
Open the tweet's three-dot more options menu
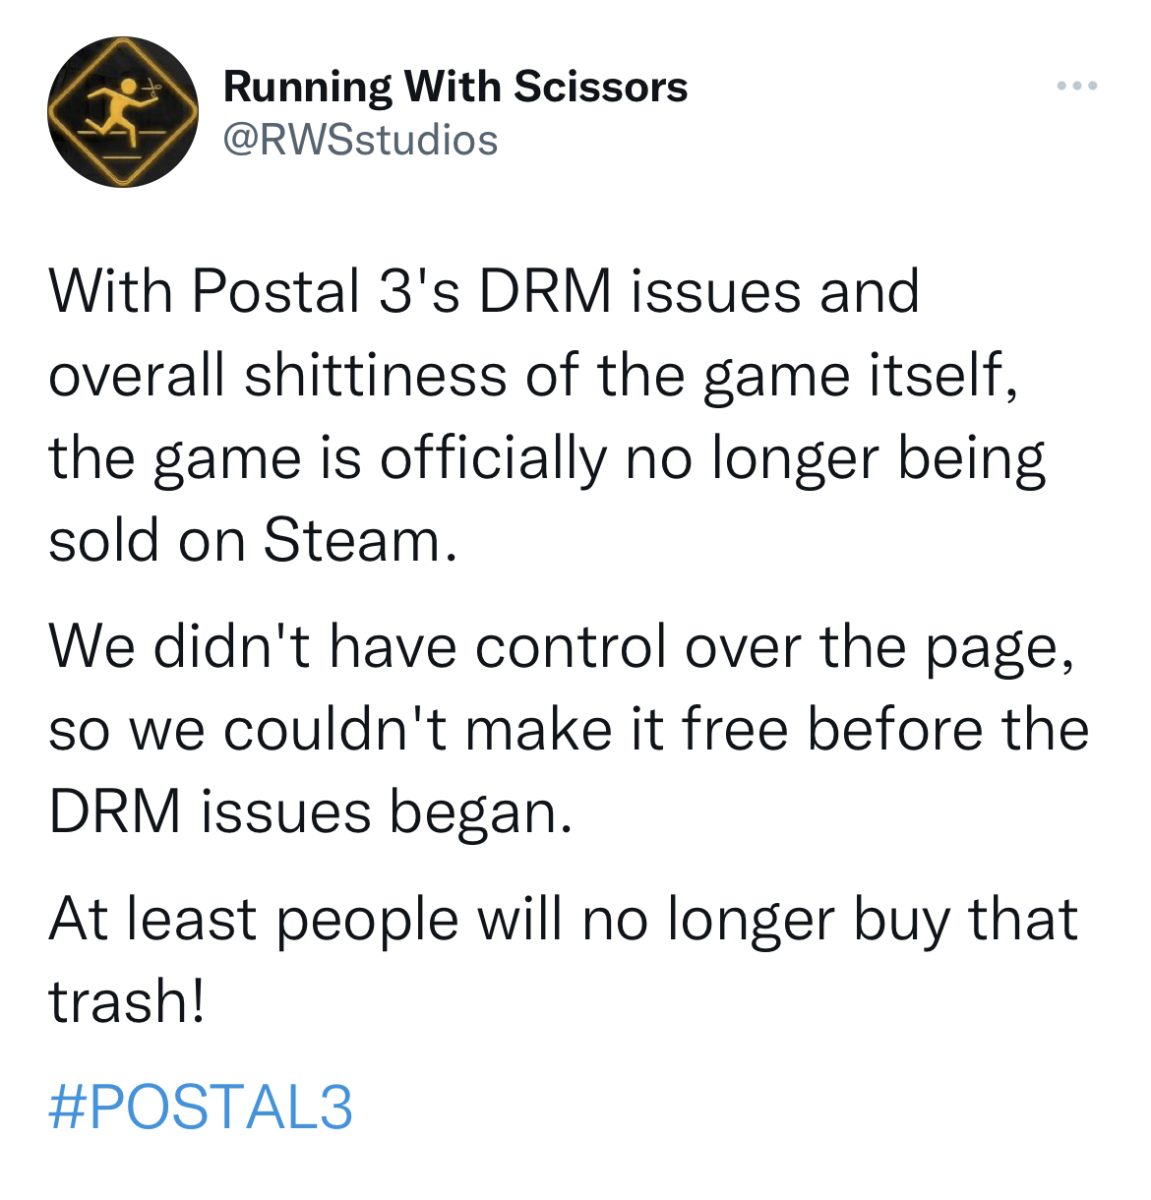(1077, 86)
